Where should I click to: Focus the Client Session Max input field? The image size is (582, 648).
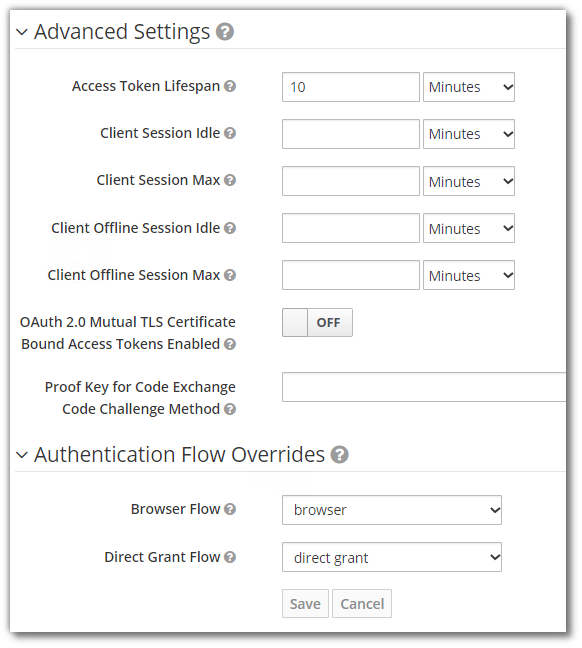[351, 181]
